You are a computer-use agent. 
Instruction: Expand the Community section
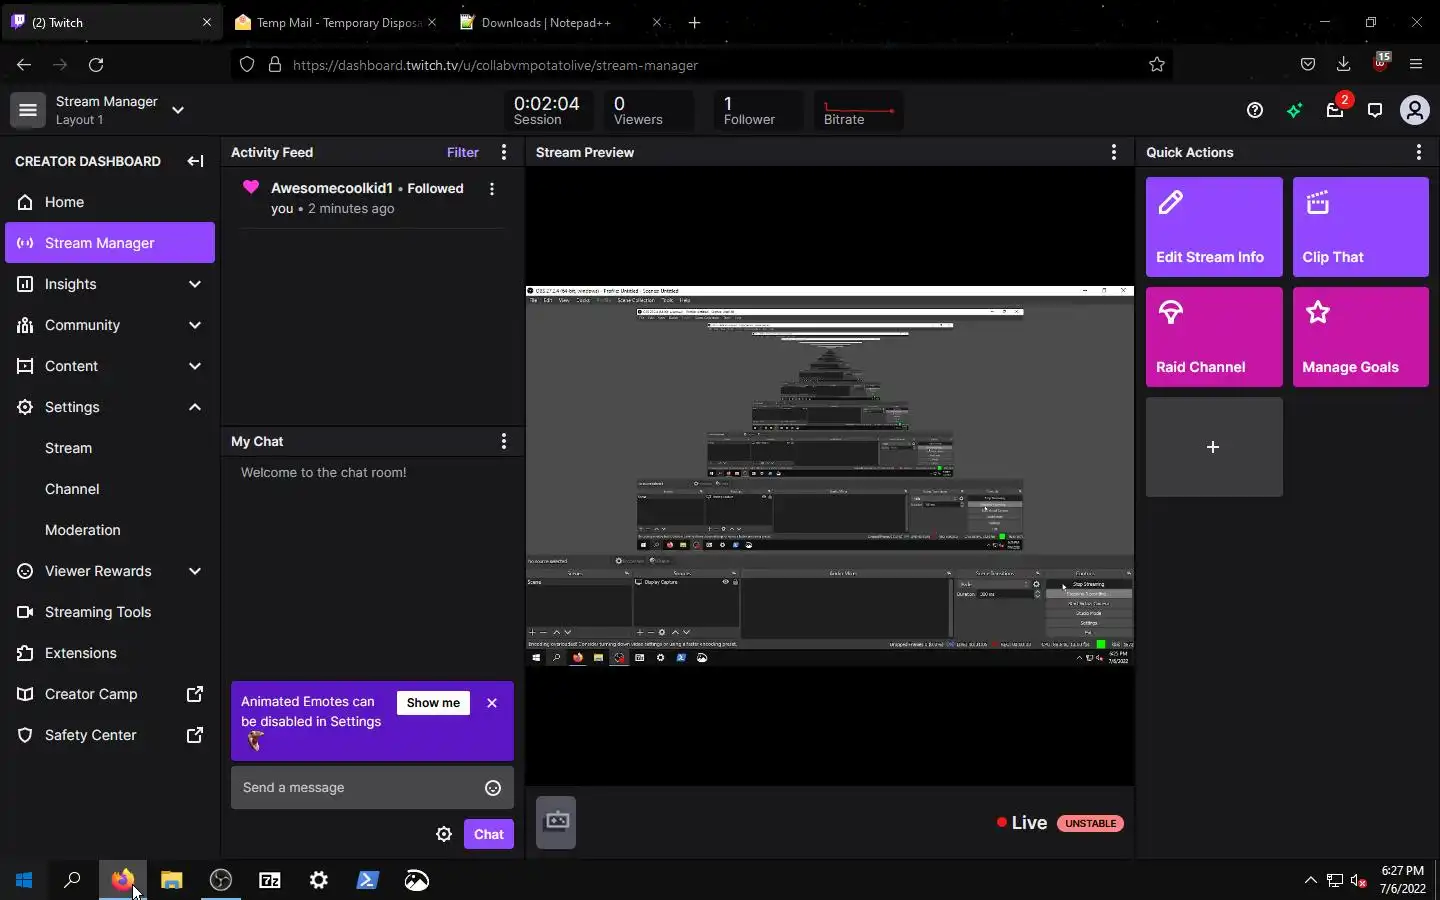tap(195, 325)
